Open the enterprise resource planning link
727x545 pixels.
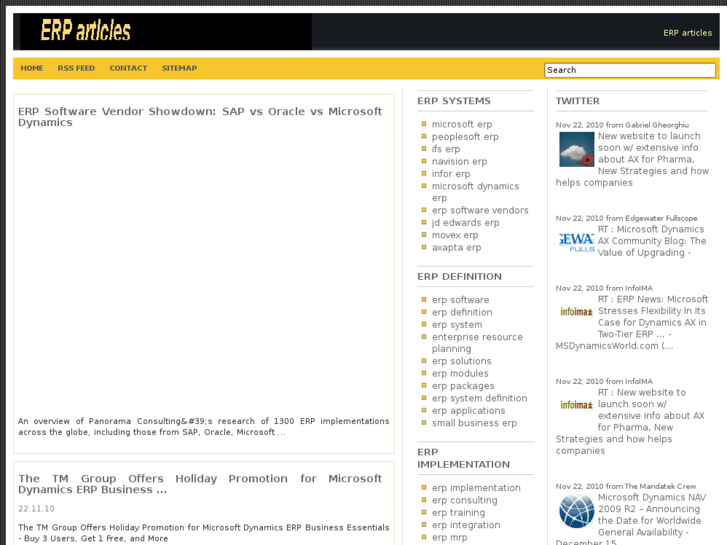[x=477, y=343]
